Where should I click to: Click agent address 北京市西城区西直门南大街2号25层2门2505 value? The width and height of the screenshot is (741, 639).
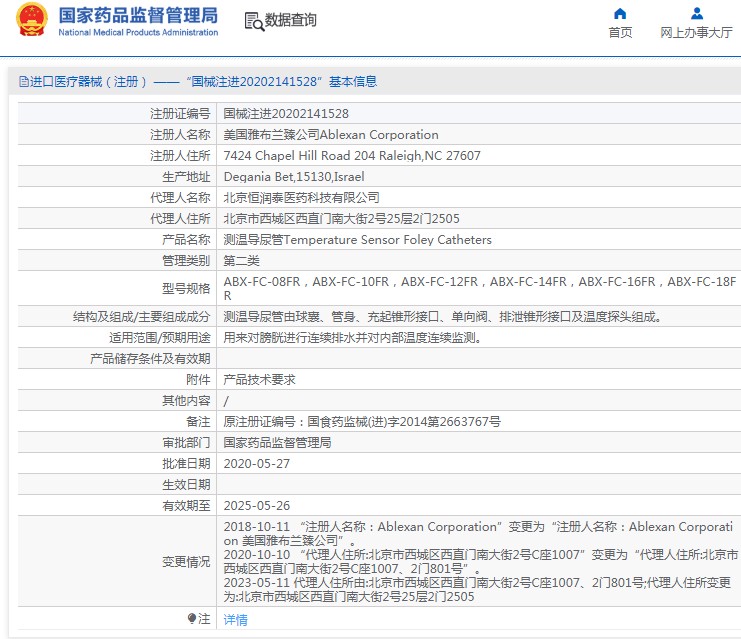click(x=341, y=218)
